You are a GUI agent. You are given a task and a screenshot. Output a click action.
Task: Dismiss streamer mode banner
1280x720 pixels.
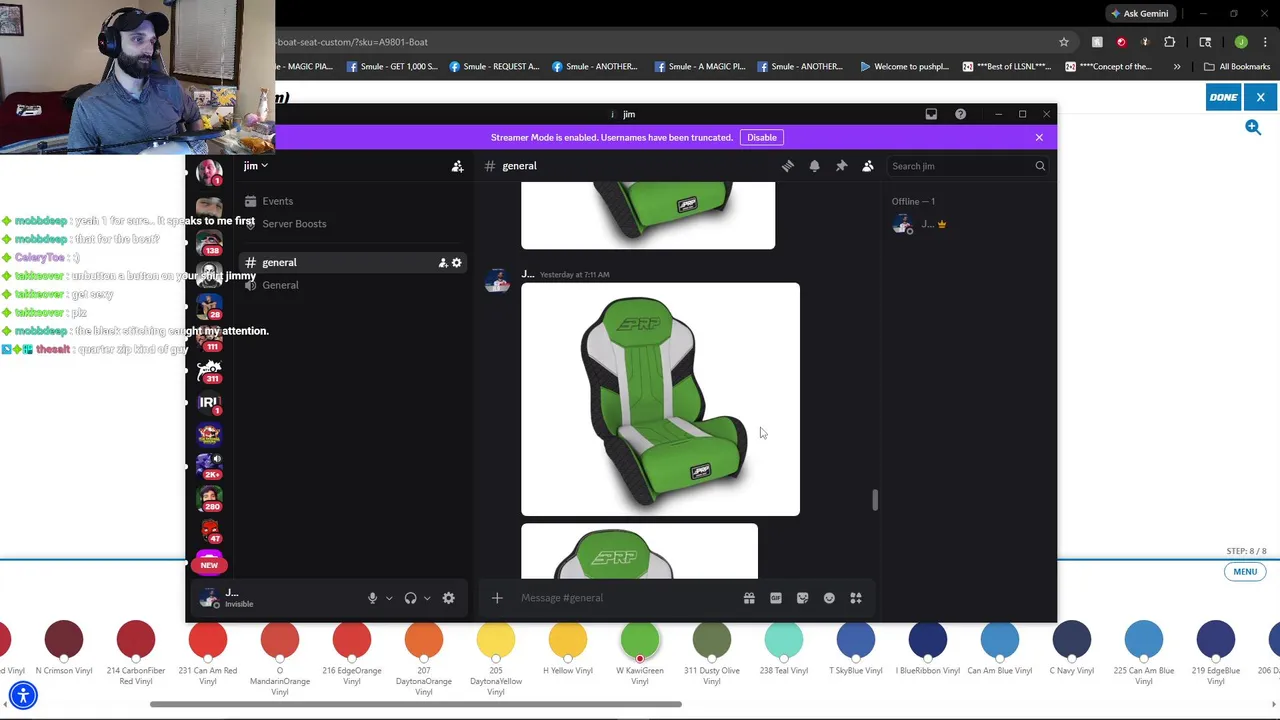(1039, 137)
